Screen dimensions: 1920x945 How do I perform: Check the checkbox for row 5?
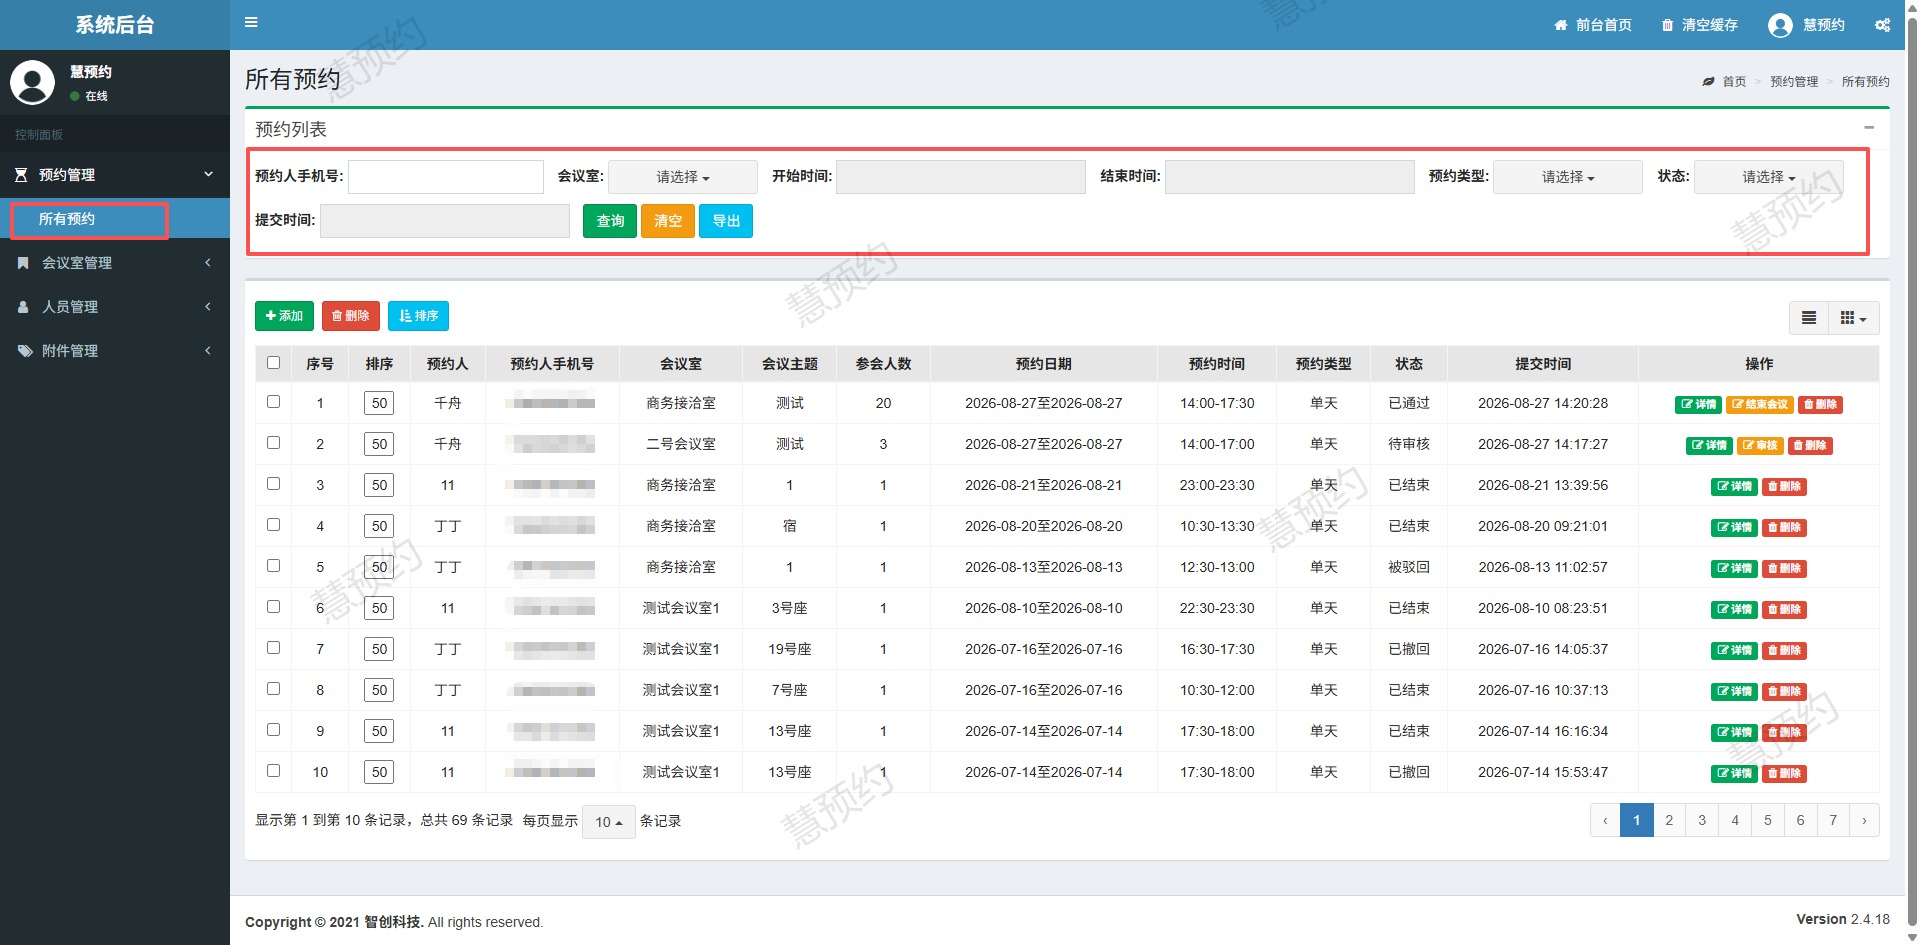tap(273, 566)
